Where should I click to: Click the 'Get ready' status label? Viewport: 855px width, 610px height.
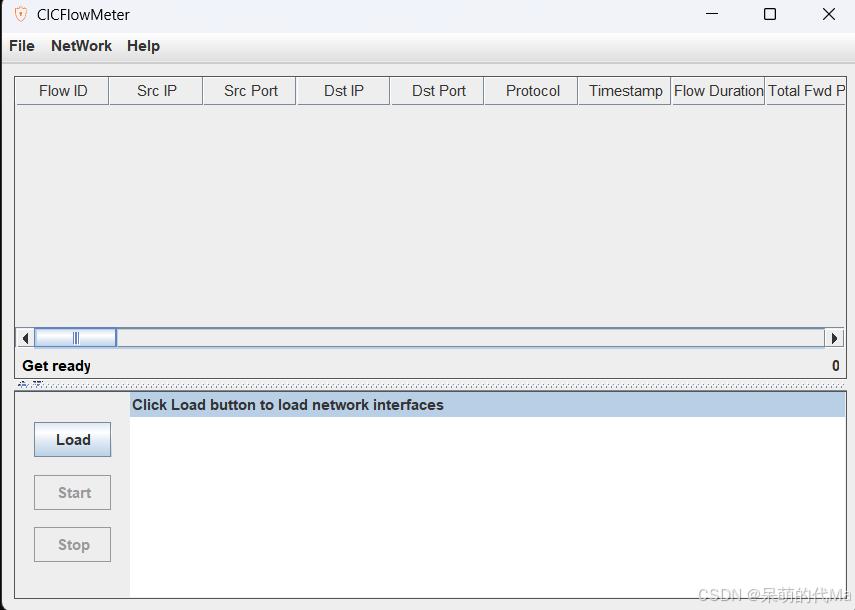(x=56, y=366)
